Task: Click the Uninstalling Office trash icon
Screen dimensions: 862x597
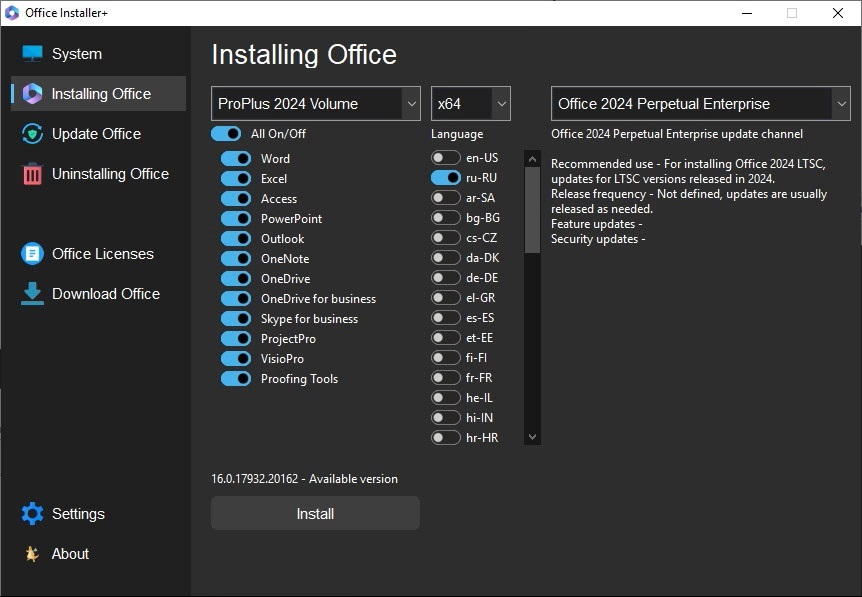Action: [x=32, y=174]
